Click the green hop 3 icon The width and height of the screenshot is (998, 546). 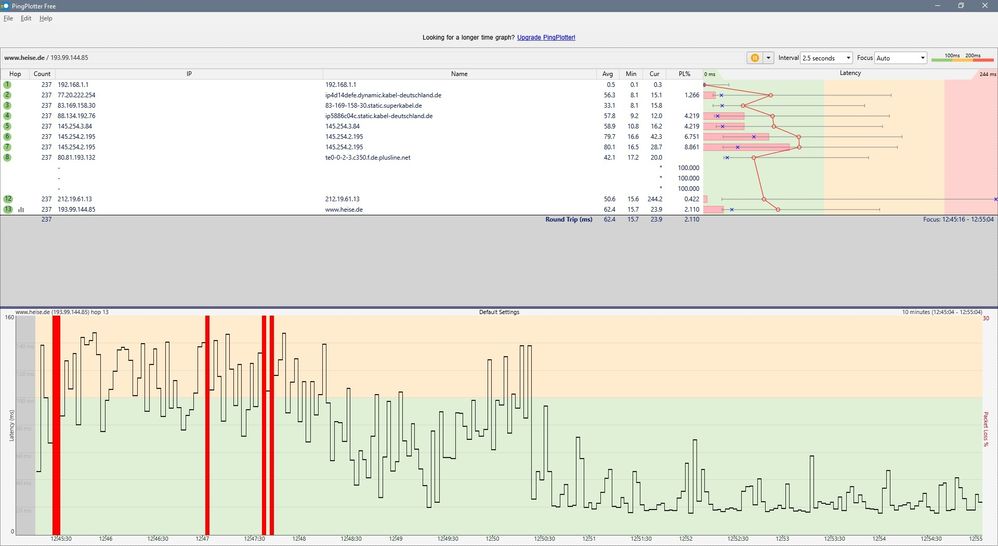[7, 106]
